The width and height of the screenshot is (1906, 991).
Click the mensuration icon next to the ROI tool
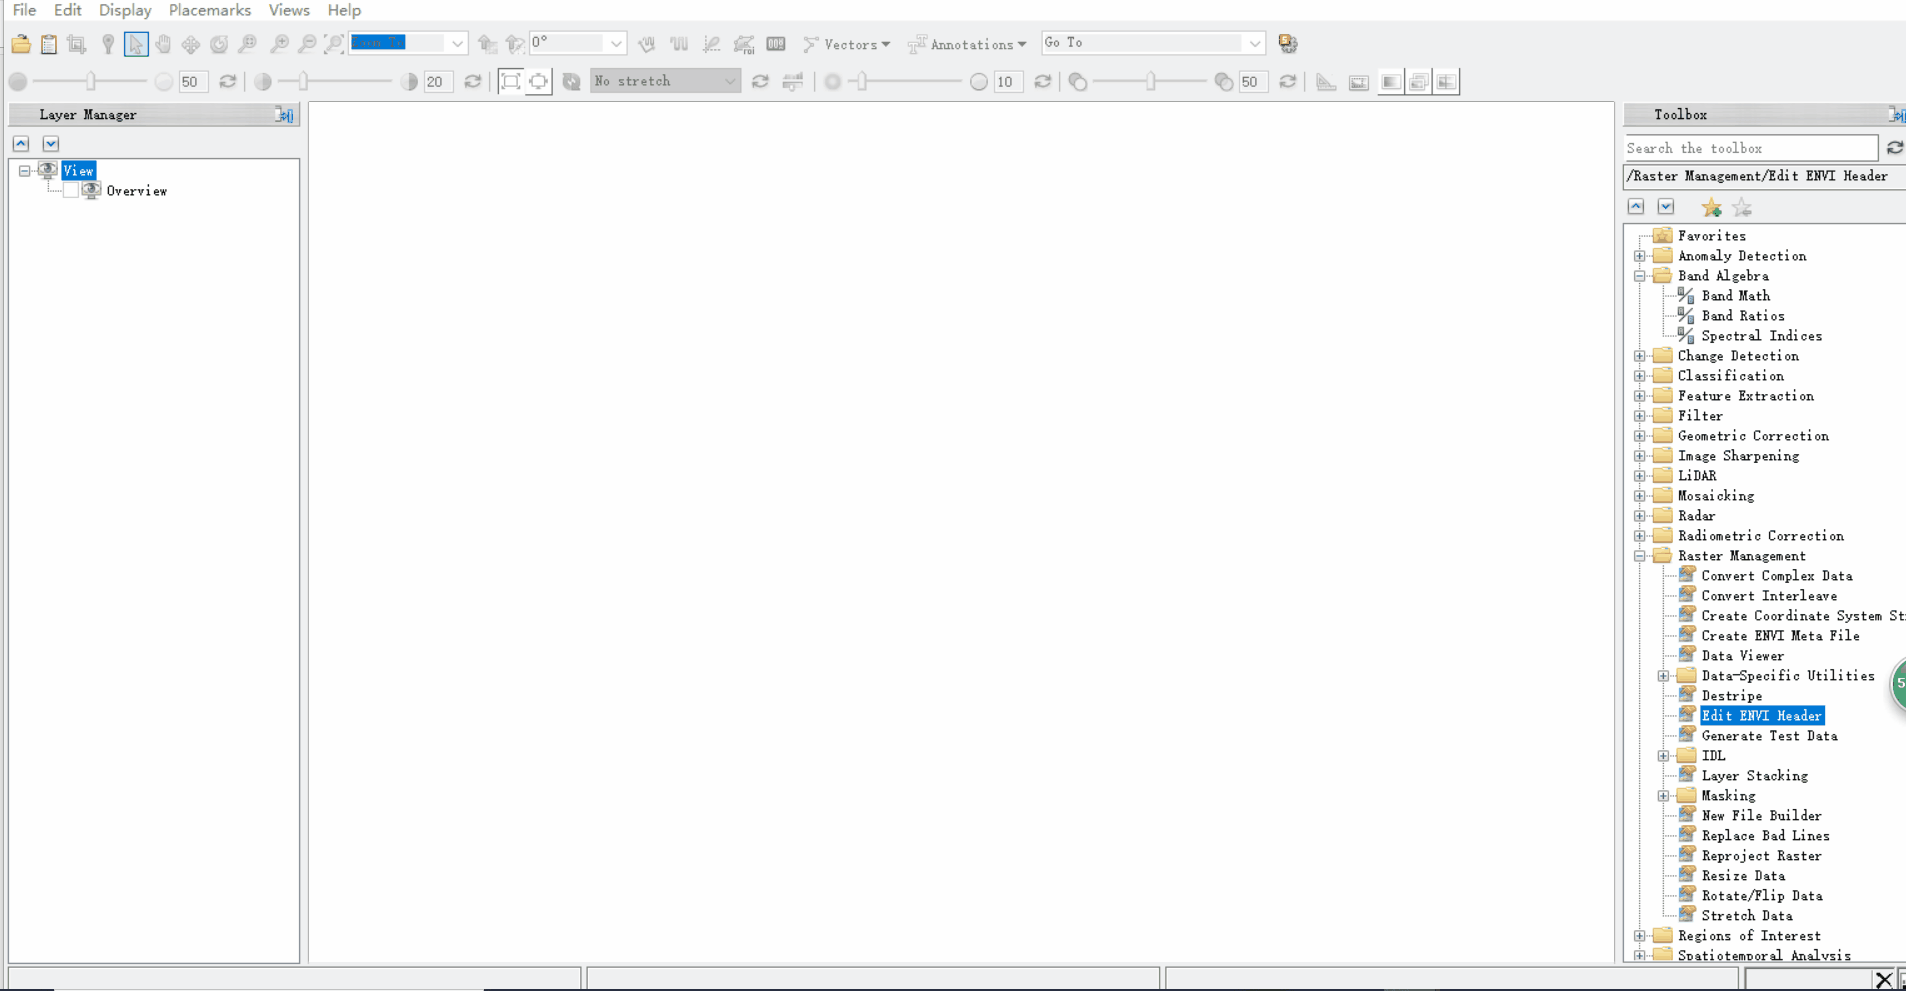click(712, 44)
